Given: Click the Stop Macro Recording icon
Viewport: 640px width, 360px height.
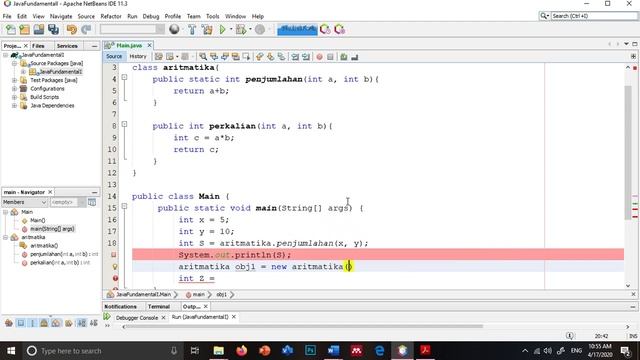Looking at the screenshot, I should click(330, 57).
